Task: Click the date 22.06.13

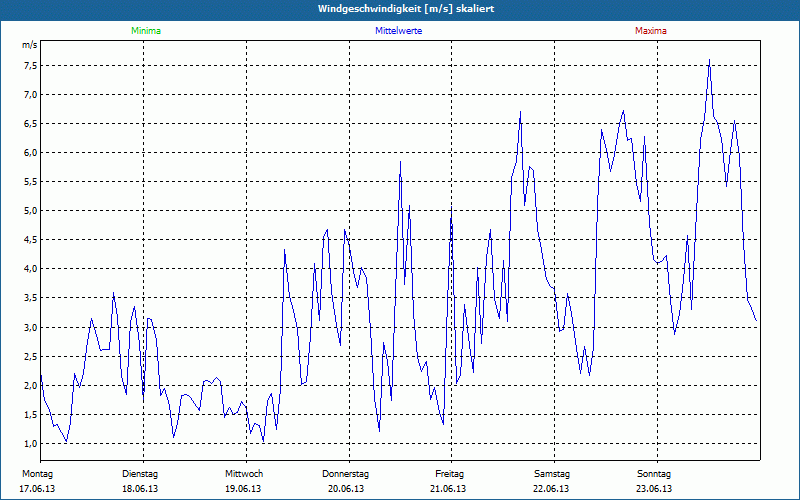Action: [x=551, y=489]
